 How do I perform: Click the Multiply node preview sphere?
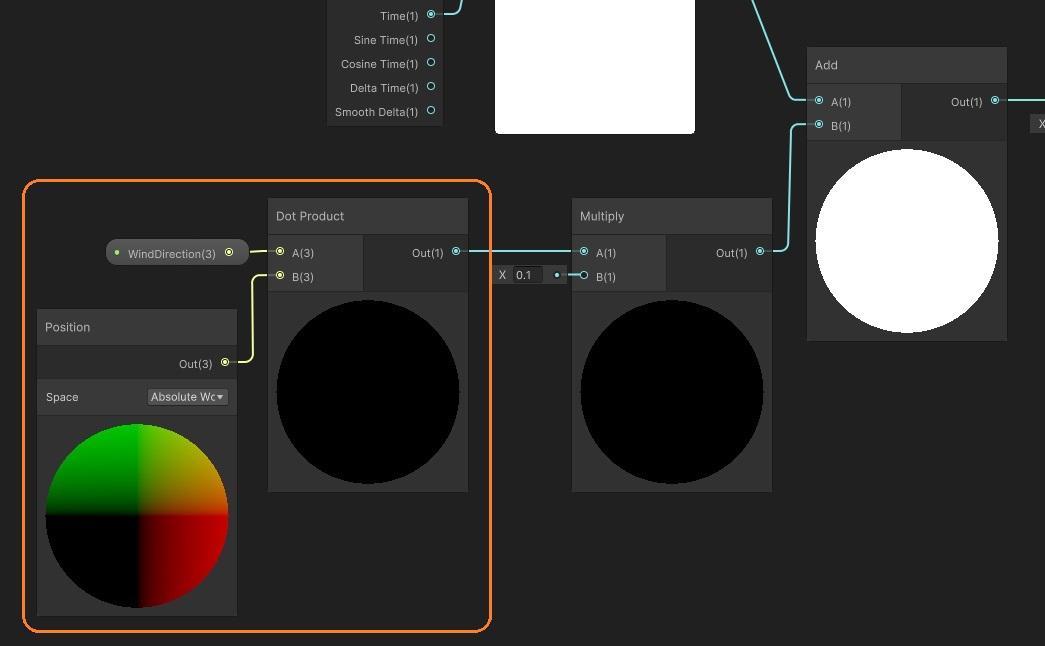[x=672, y=392]
